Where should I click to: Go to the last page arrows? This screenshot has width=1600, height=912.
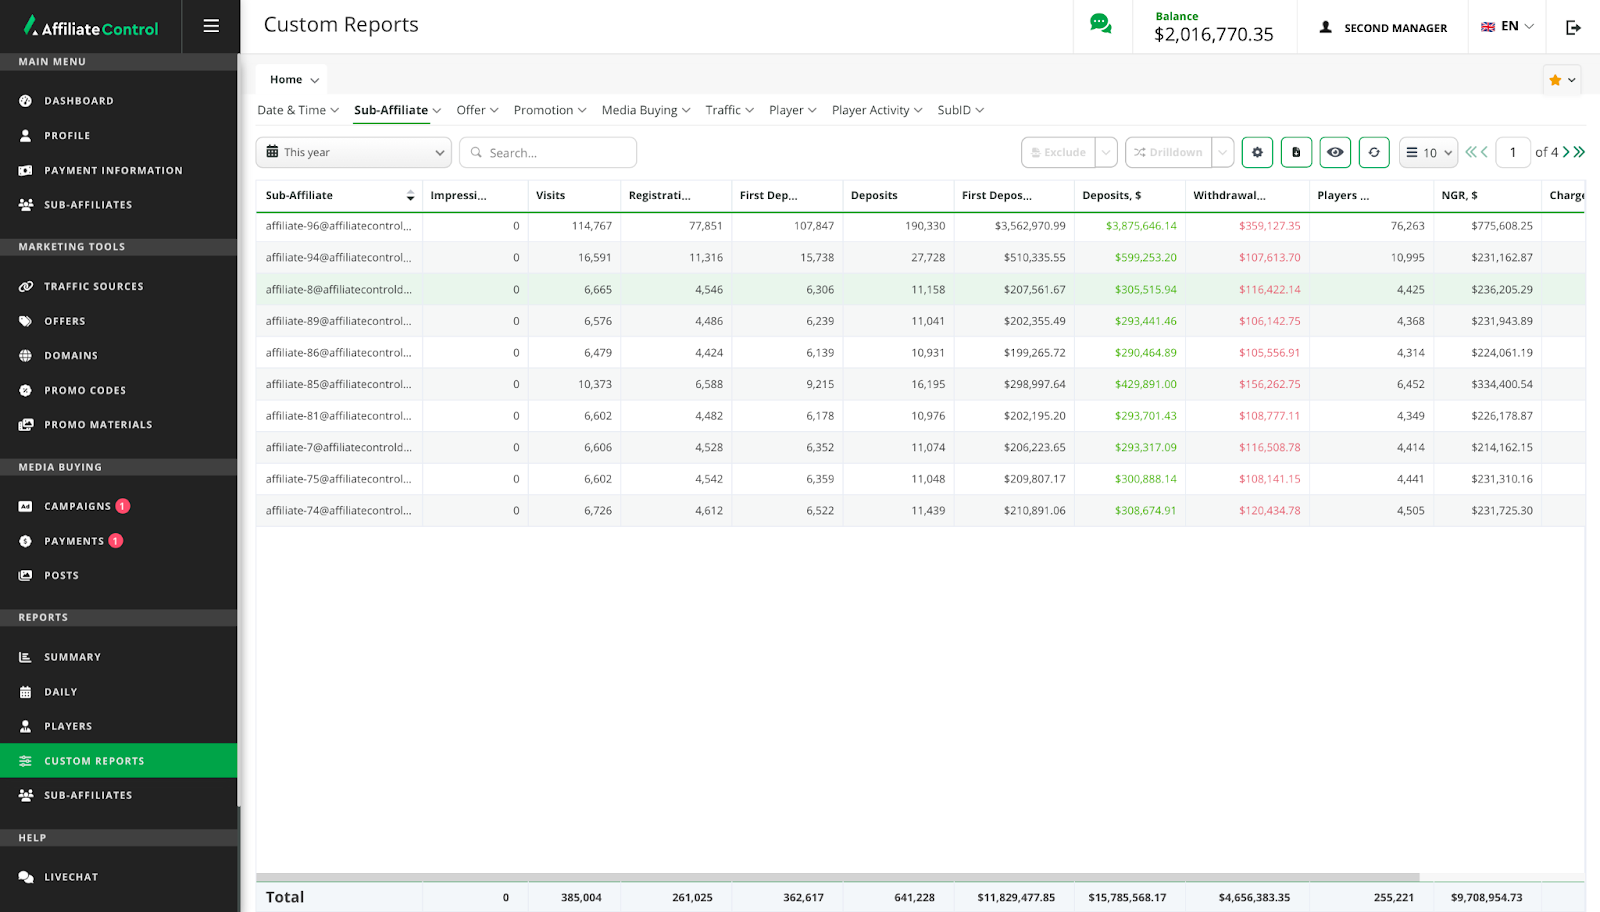1579,152
